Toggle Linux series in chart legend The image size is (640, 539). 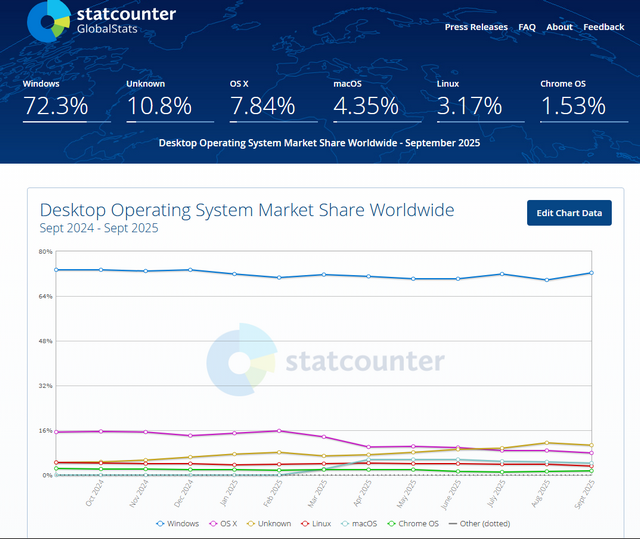pyautogui.click(x=316, y=523)
